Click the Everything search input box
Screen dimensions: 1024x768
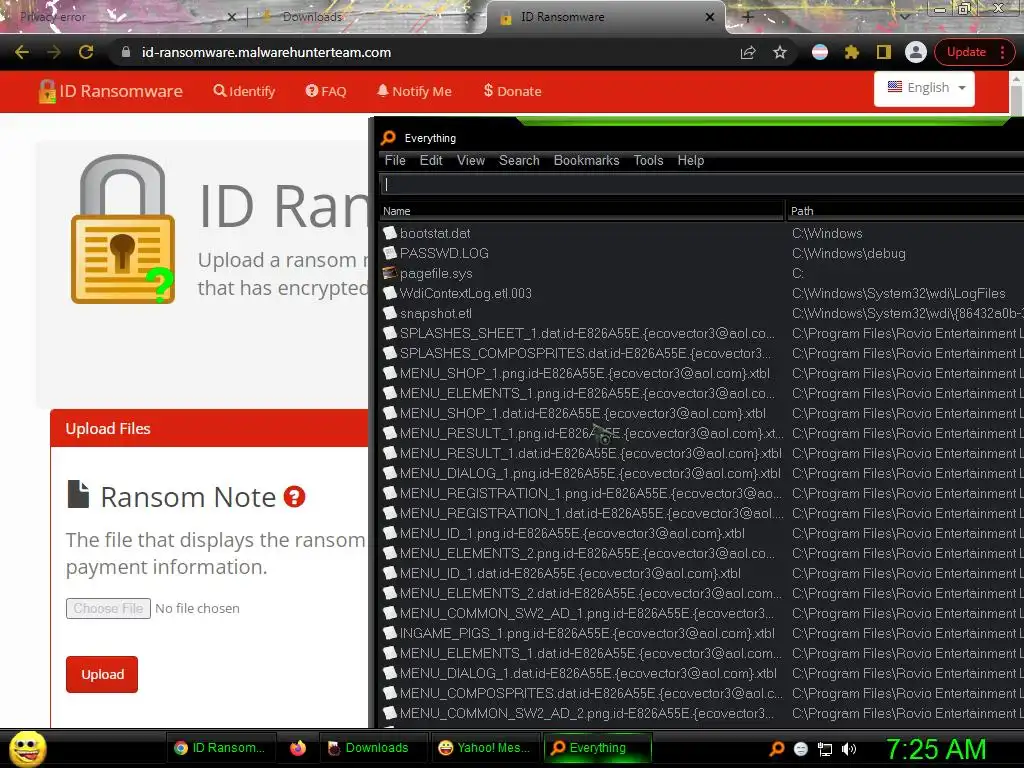[702, 185]
